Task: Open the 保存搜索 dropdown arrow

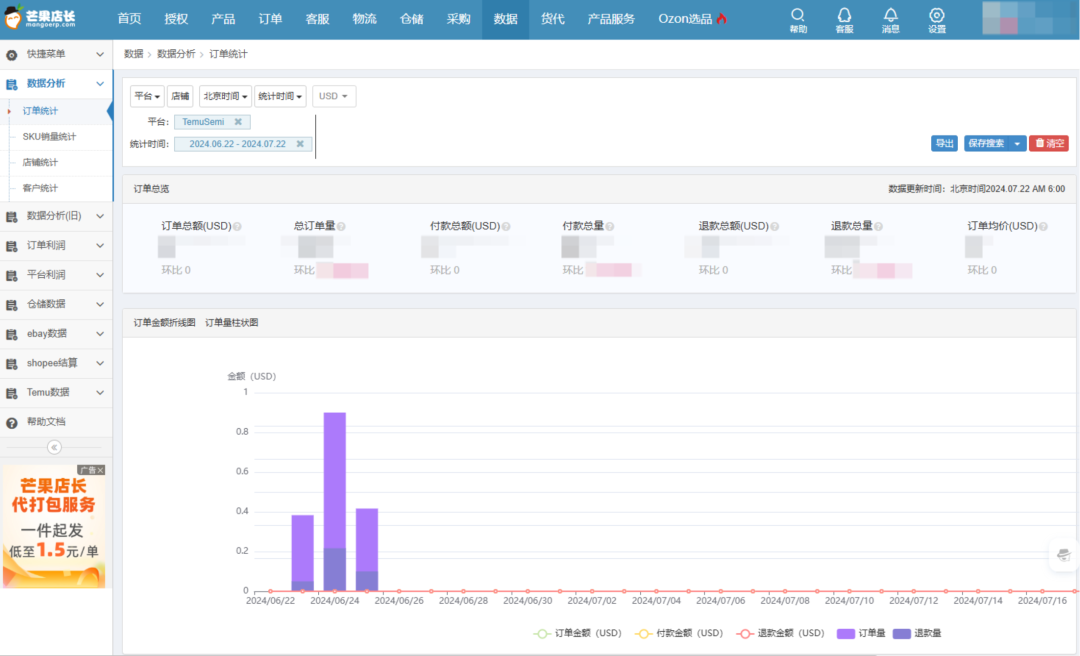Action: pos(1017,143)
